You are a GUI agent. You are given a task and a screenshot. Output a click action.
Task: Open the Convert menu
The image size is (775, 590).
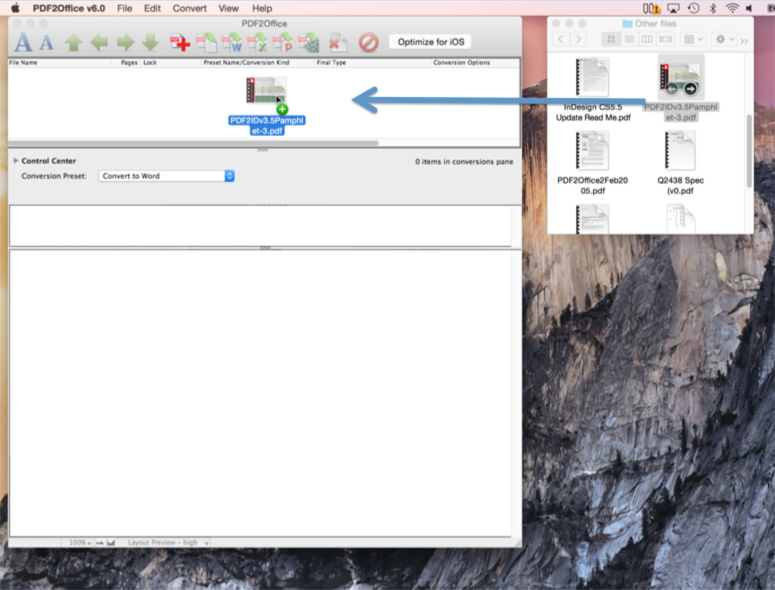click(189, 8)
